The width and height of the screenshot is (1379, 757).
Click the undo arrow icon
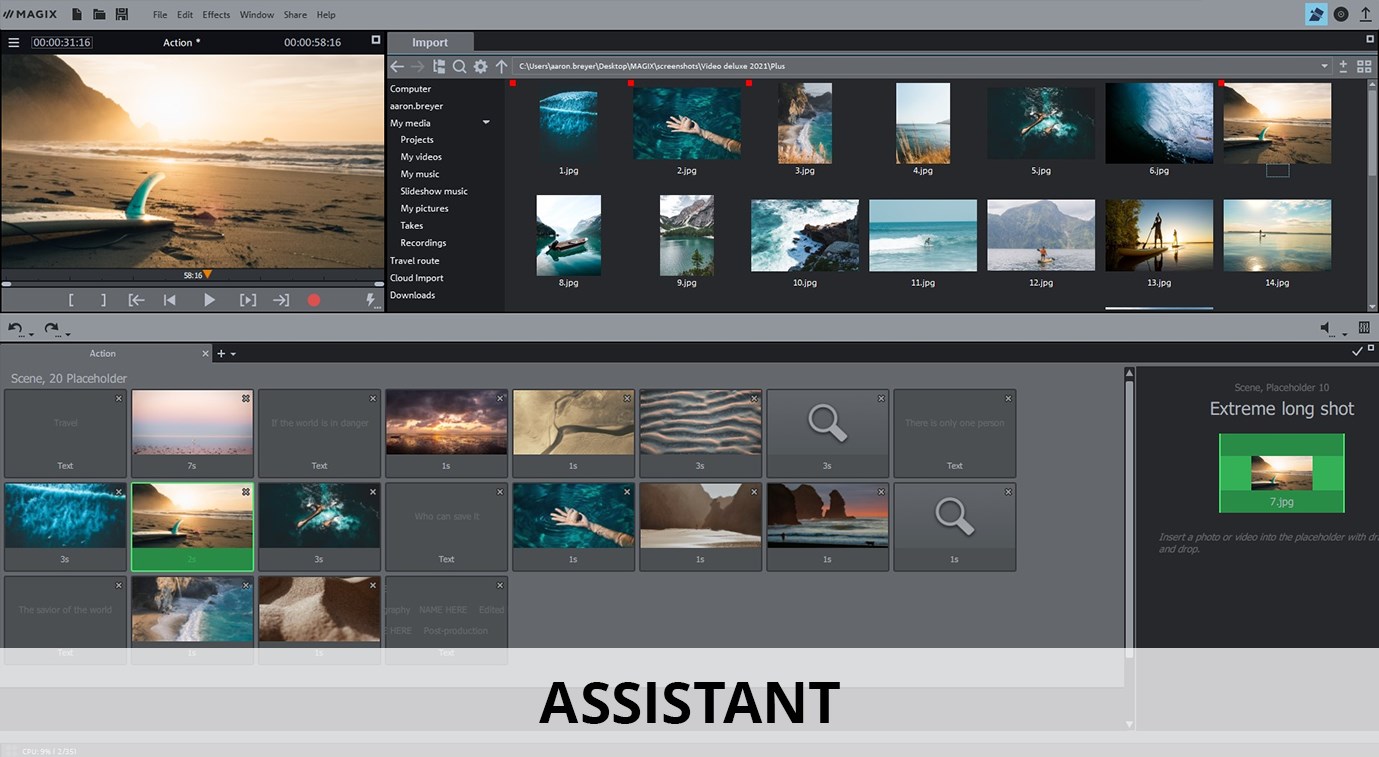15,328
